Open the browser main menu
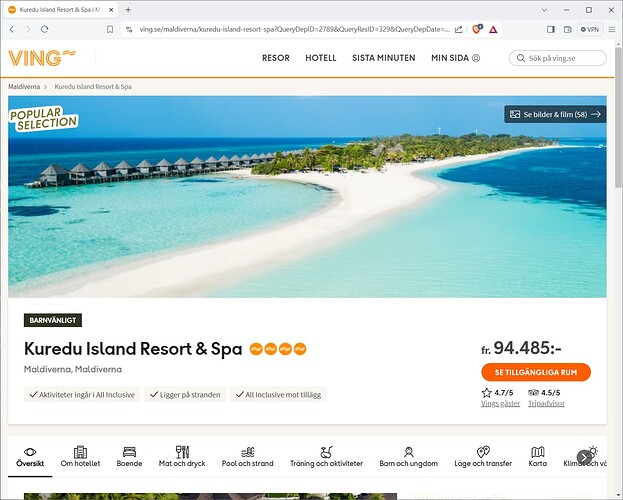This screenshot has width=623, height=500. (x=610, y=30)
